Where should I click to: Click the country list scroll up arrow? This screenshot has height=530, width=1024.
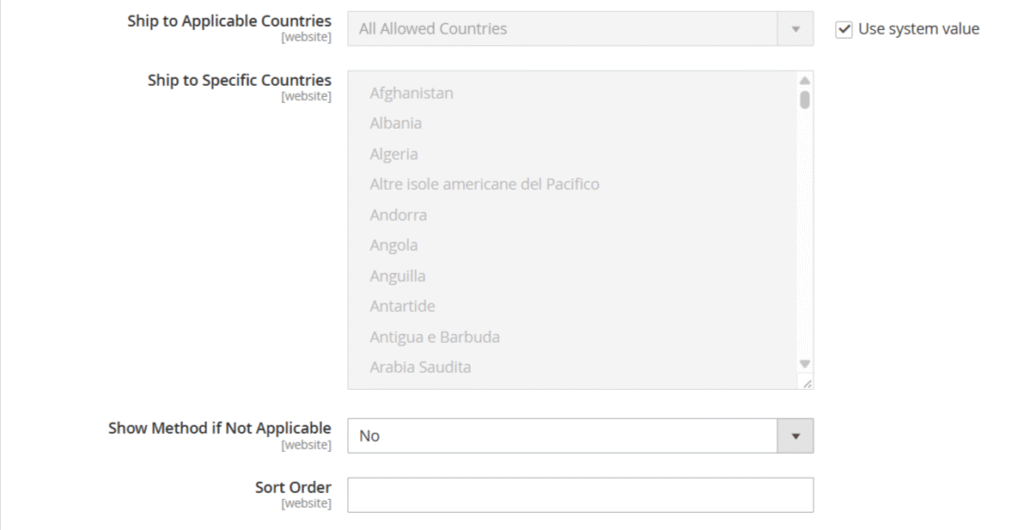805,80
